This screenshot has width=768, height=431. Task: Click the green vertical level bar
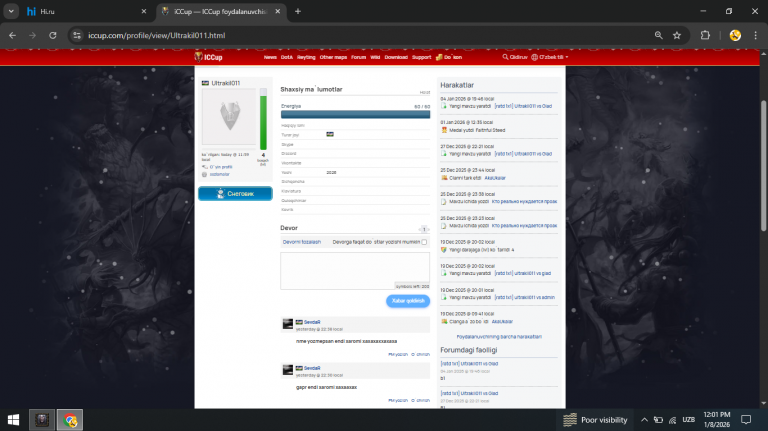[263, 119]
